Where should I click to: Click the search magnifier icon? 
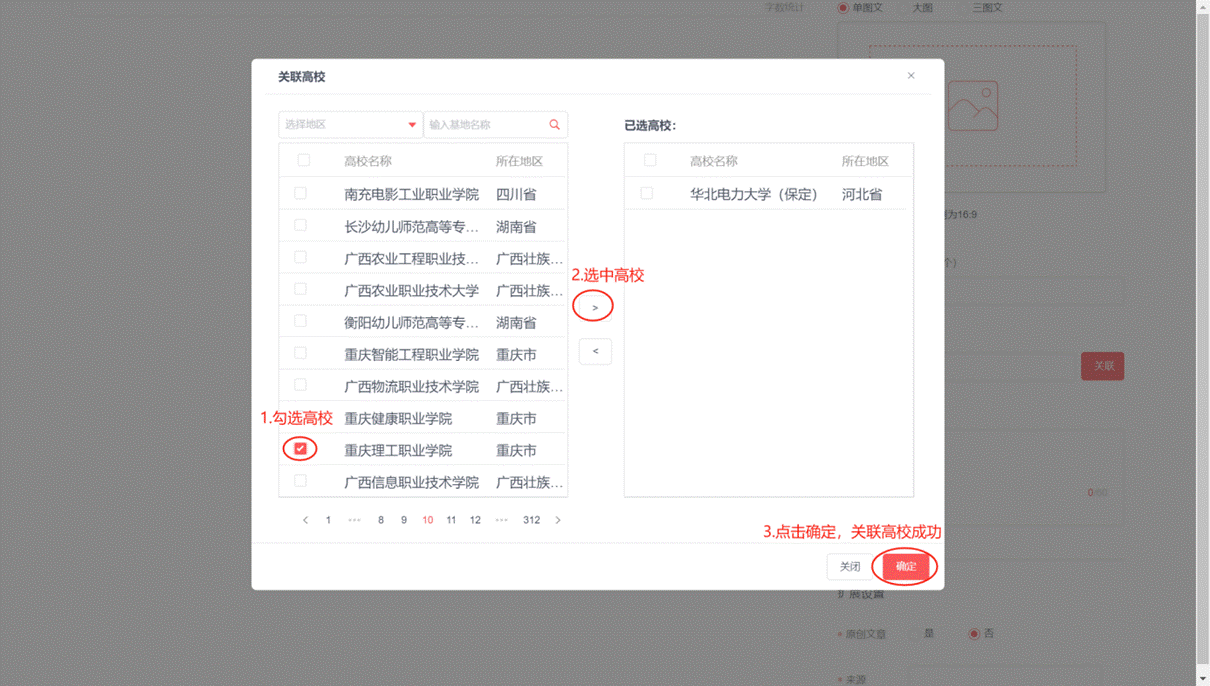click(x=554, y=125)
